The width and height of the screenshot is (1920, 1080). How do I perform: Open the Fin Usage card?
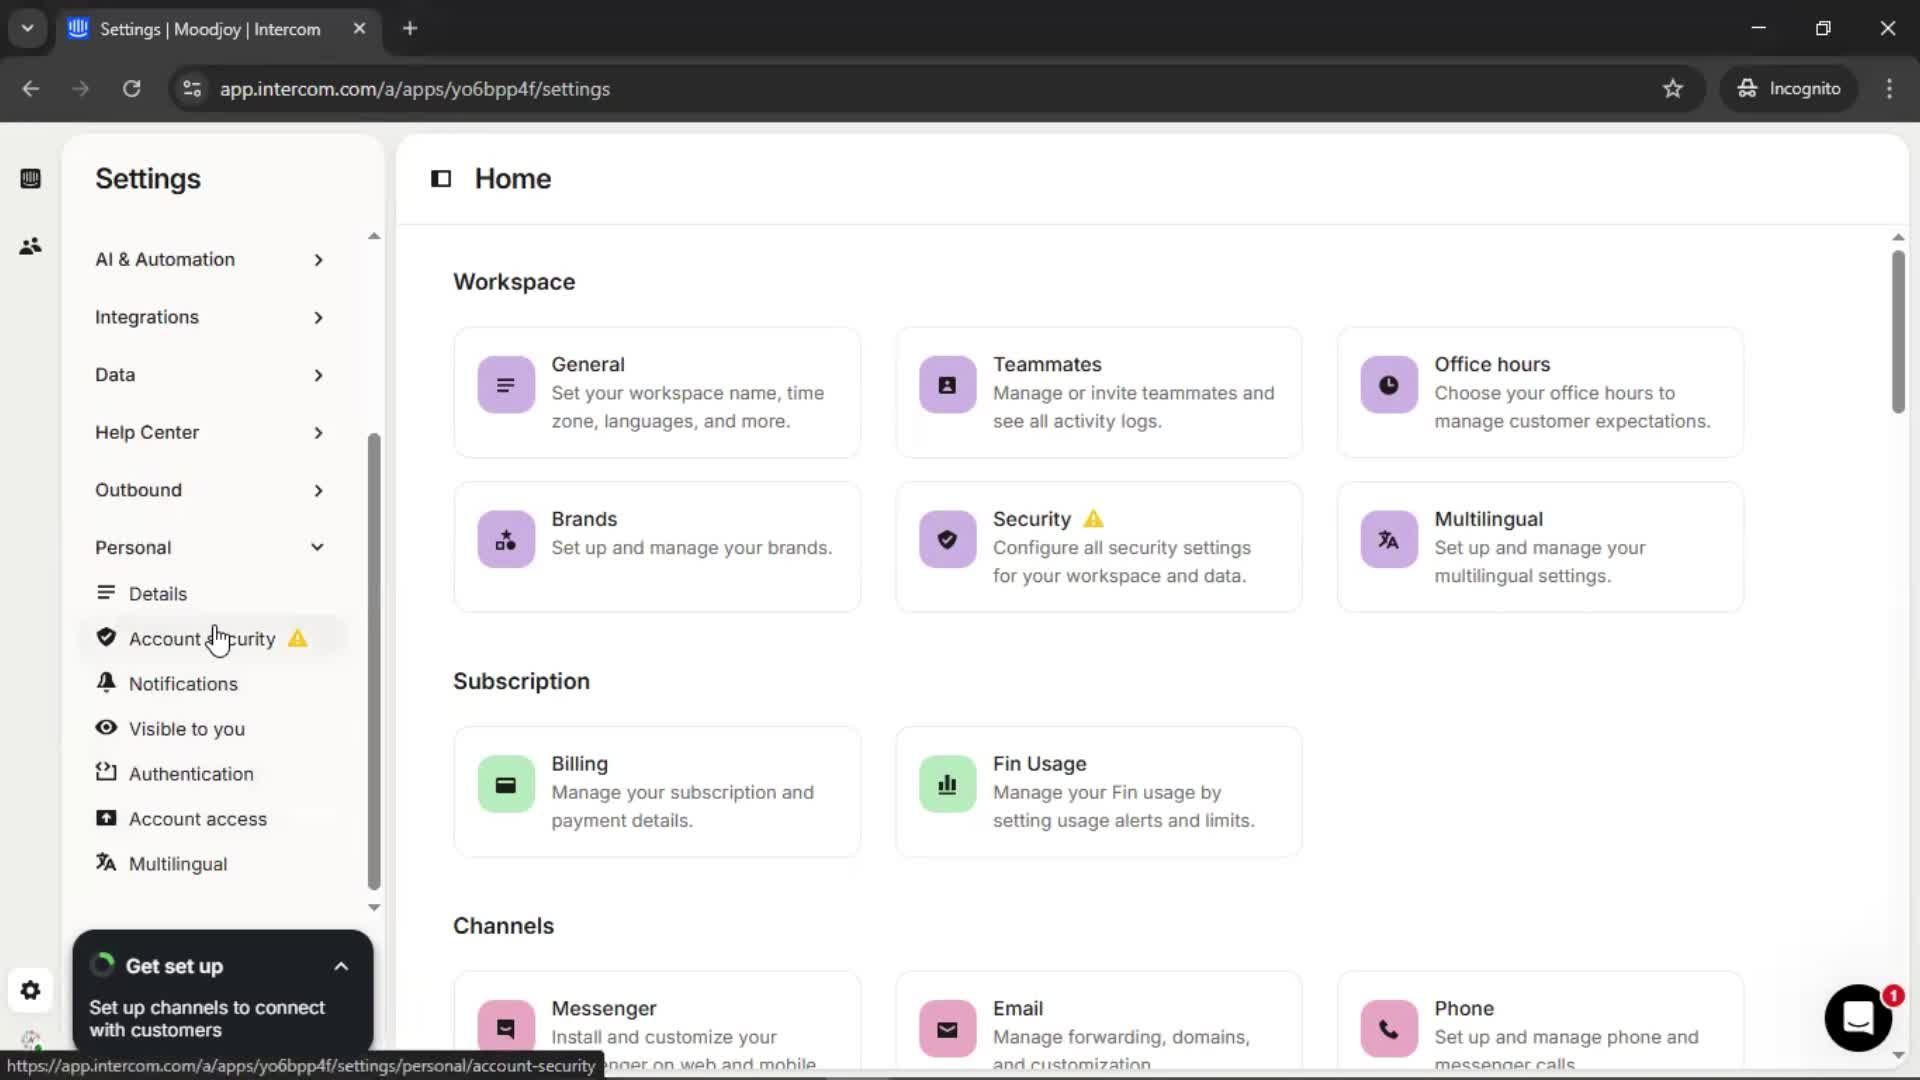click(x=1098, y=792)
